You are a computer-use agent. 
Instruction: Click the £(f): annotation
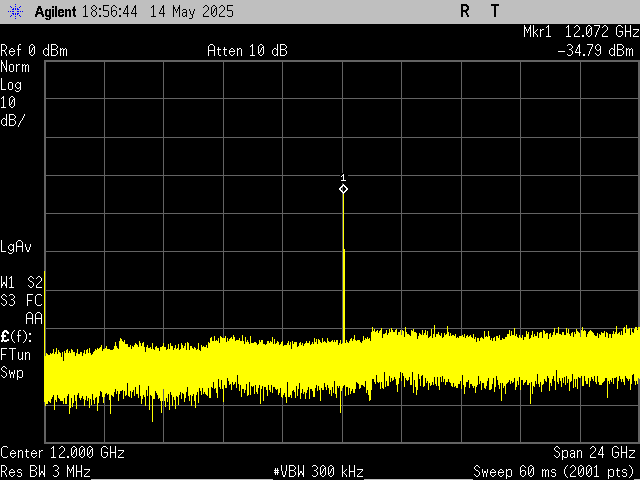coord(16,337)
